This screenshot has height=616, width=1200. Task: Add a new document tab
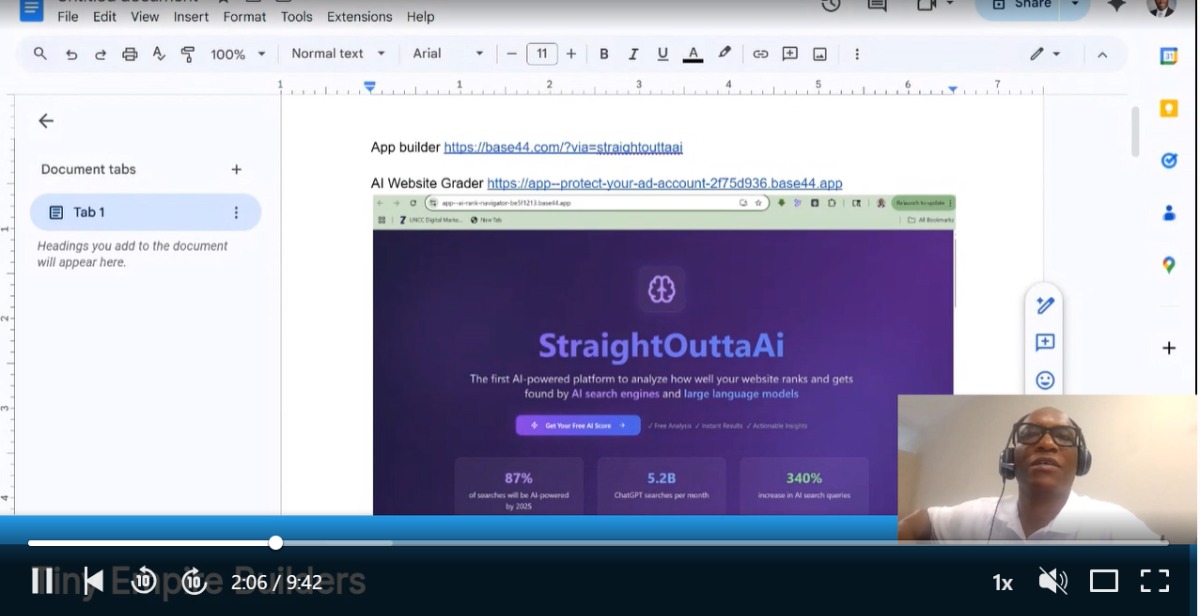(x=236, y=169)
